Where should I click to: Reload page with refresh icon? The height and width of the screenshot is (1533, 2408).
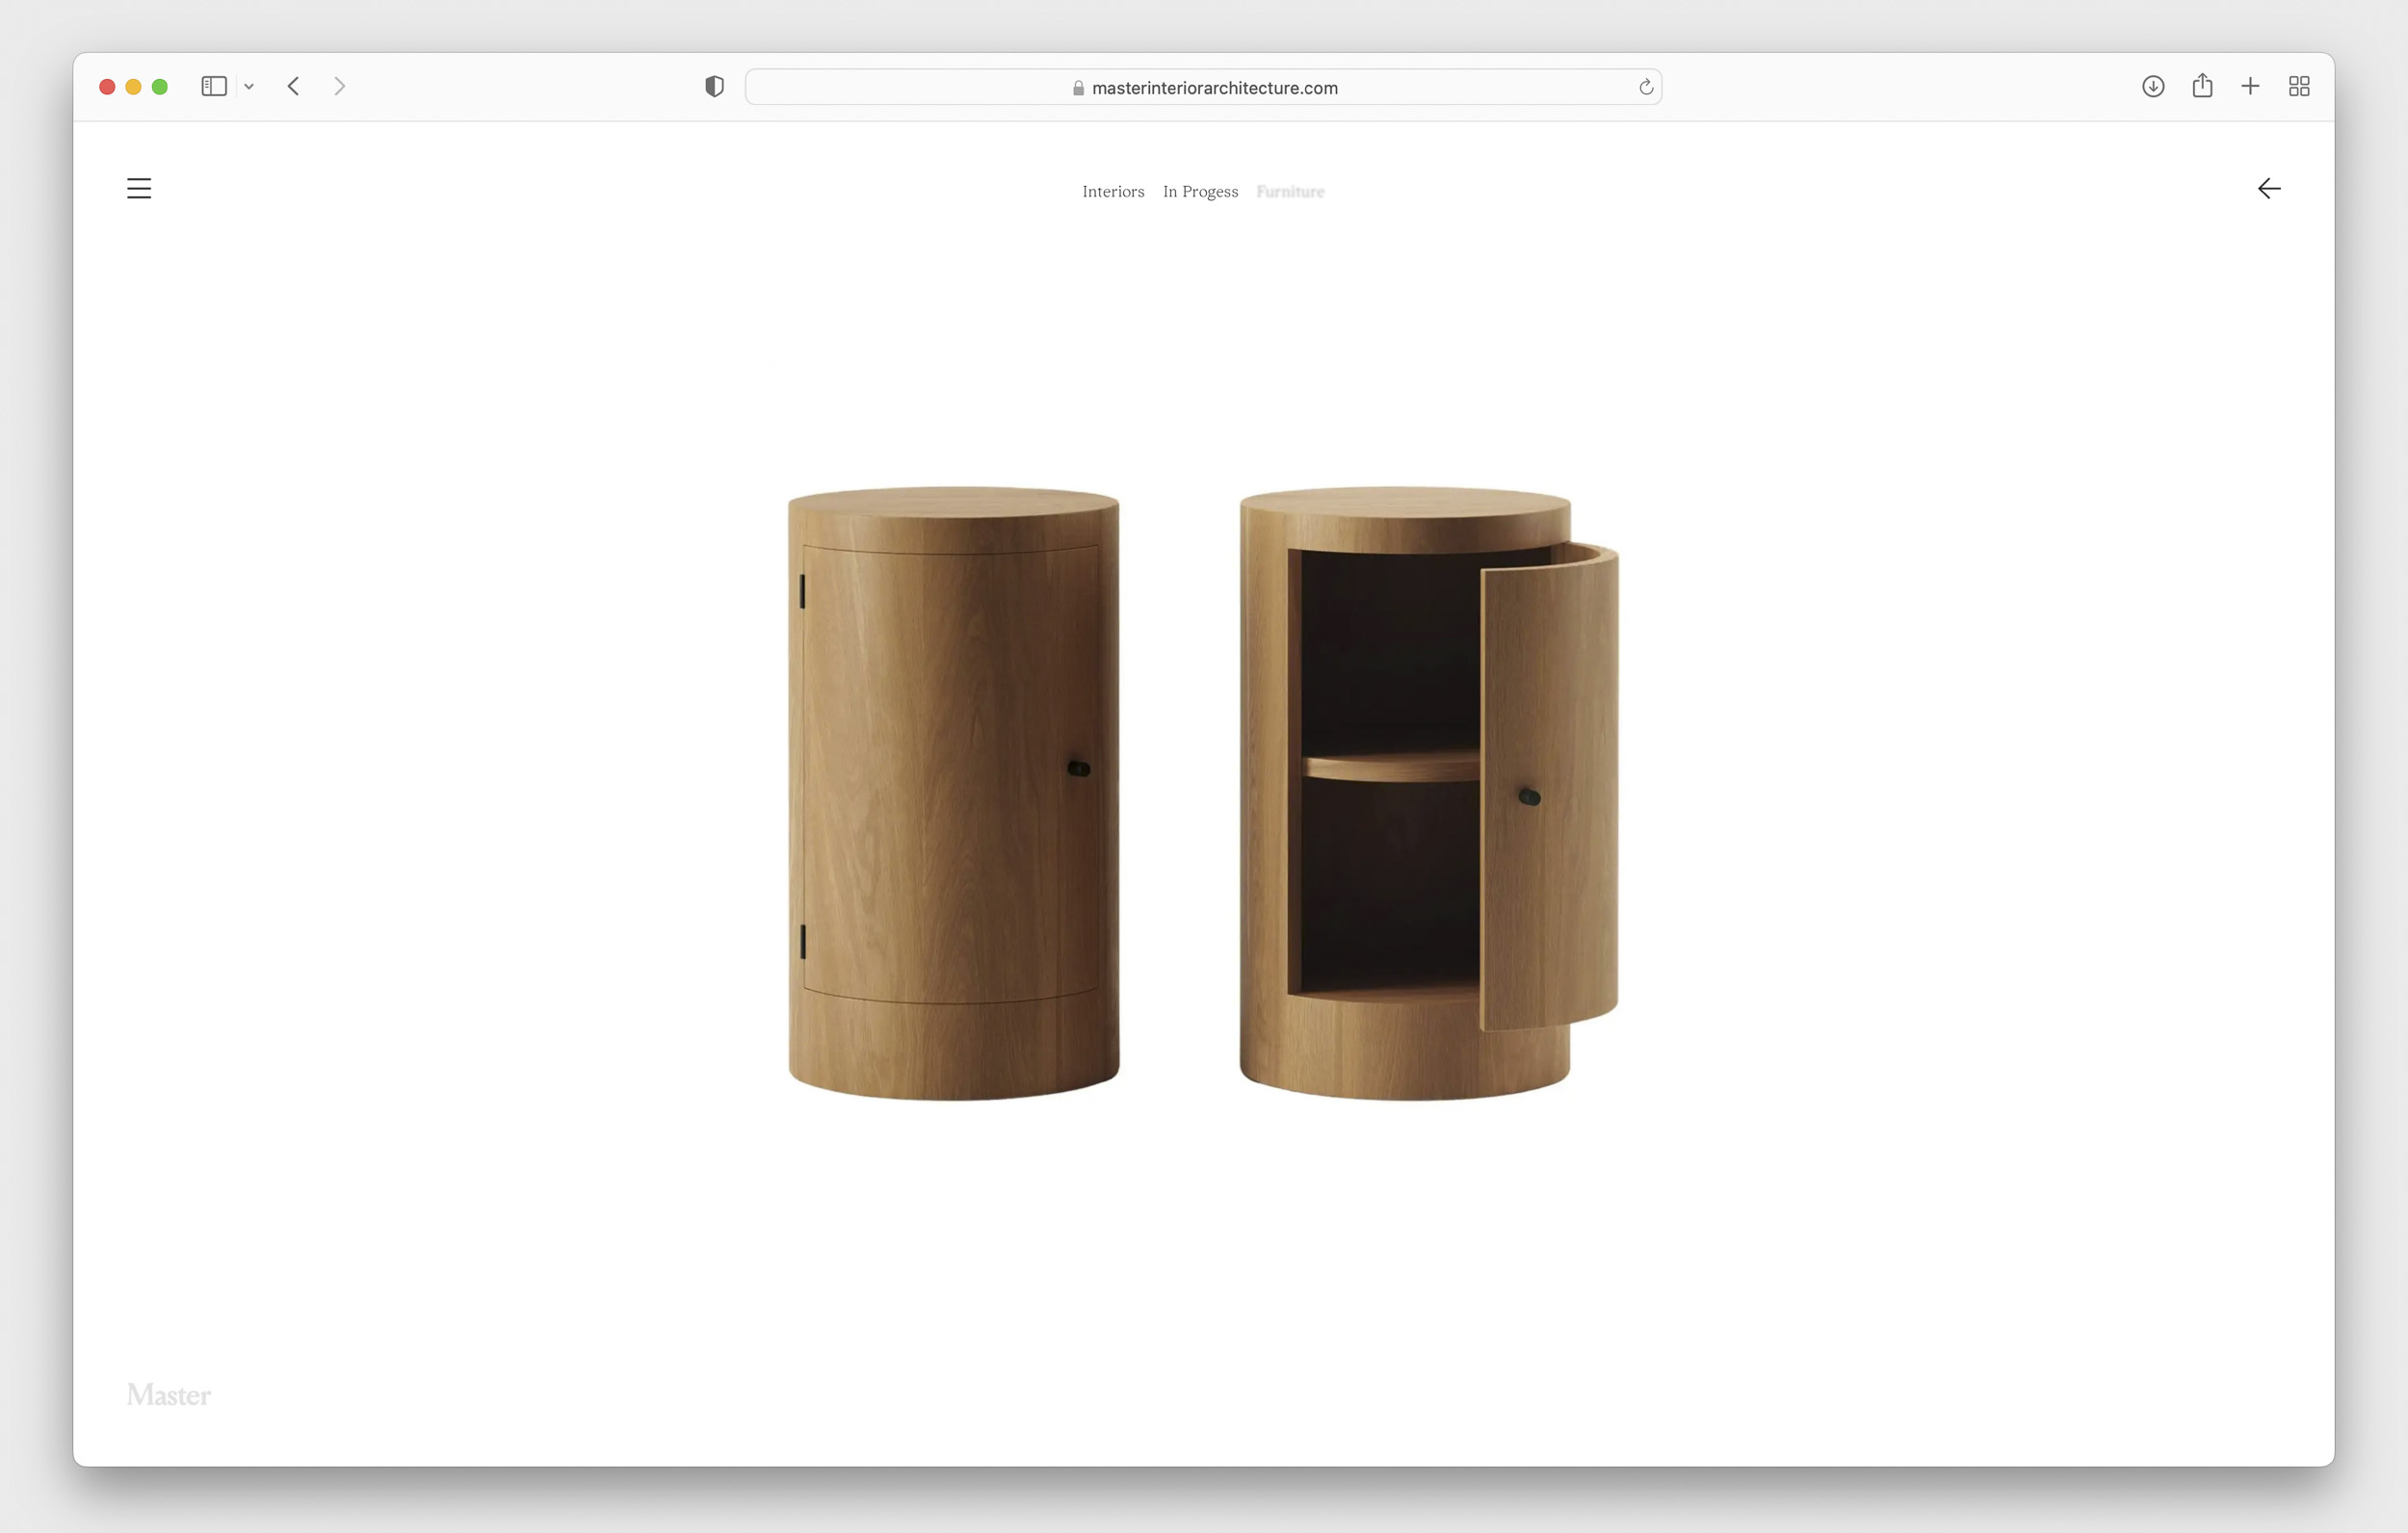coord(1646,88)
